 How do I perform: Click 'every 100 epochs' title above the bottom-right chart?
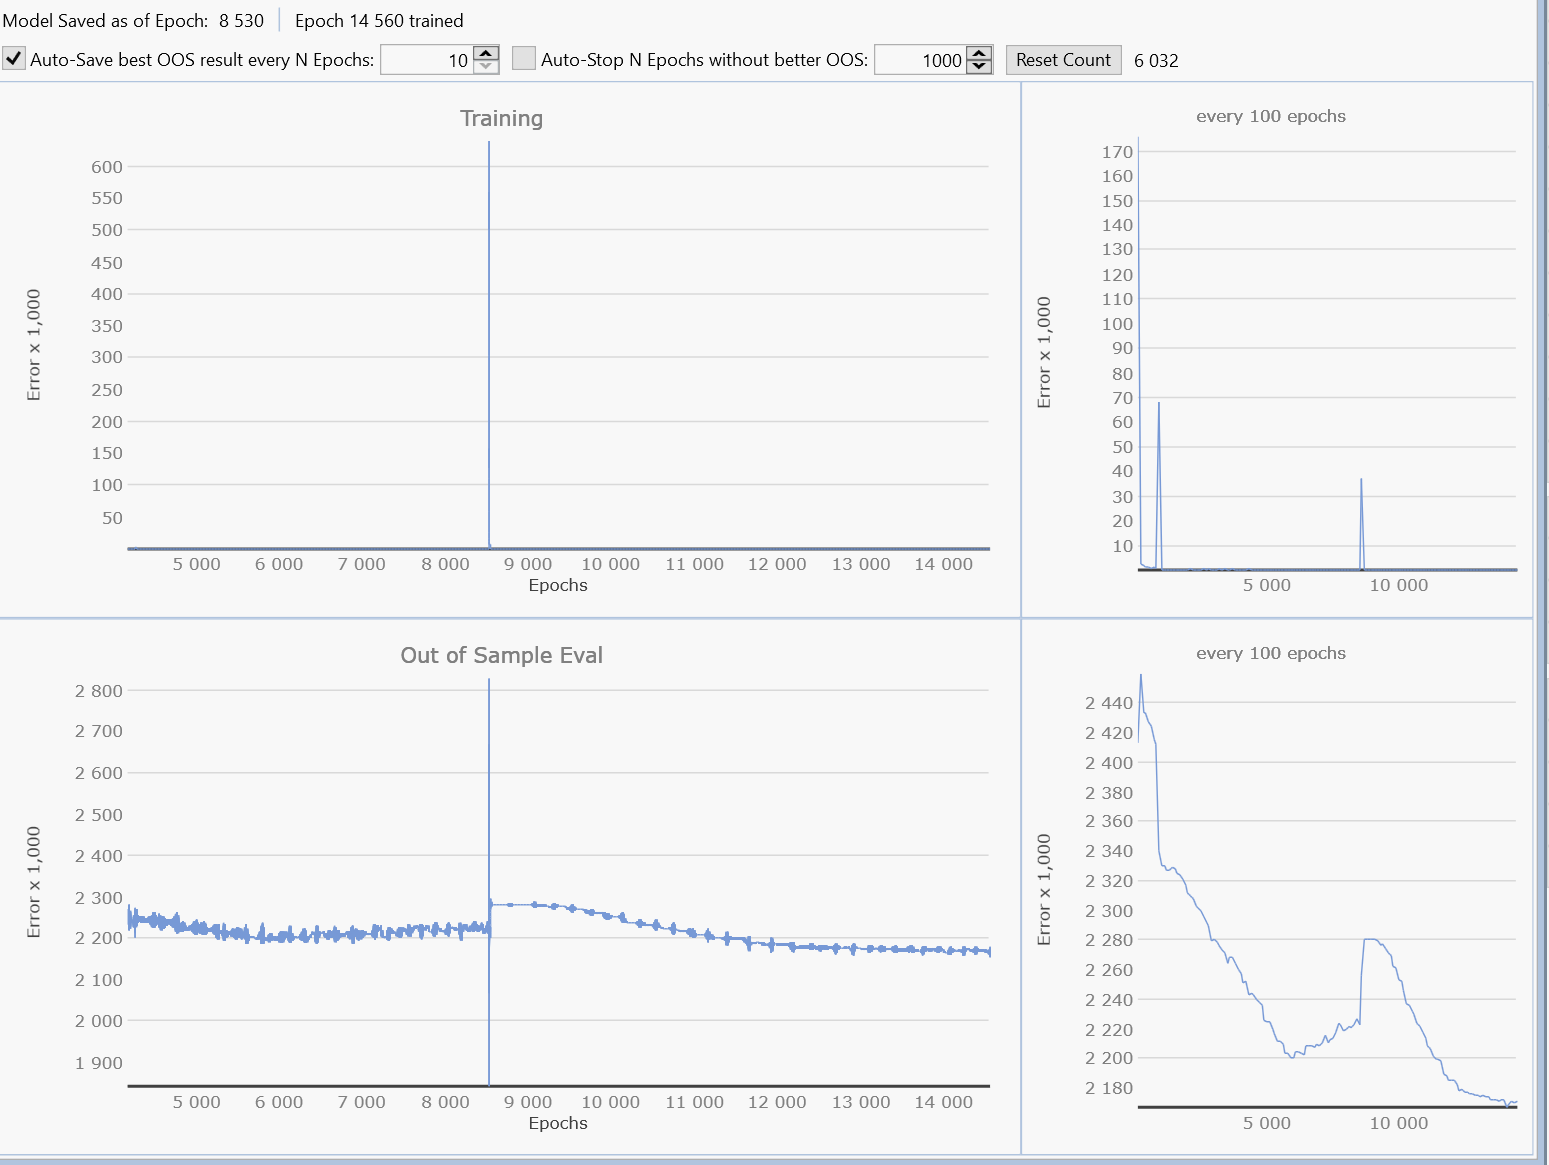pyautogui.click(x=1270, y=653)
